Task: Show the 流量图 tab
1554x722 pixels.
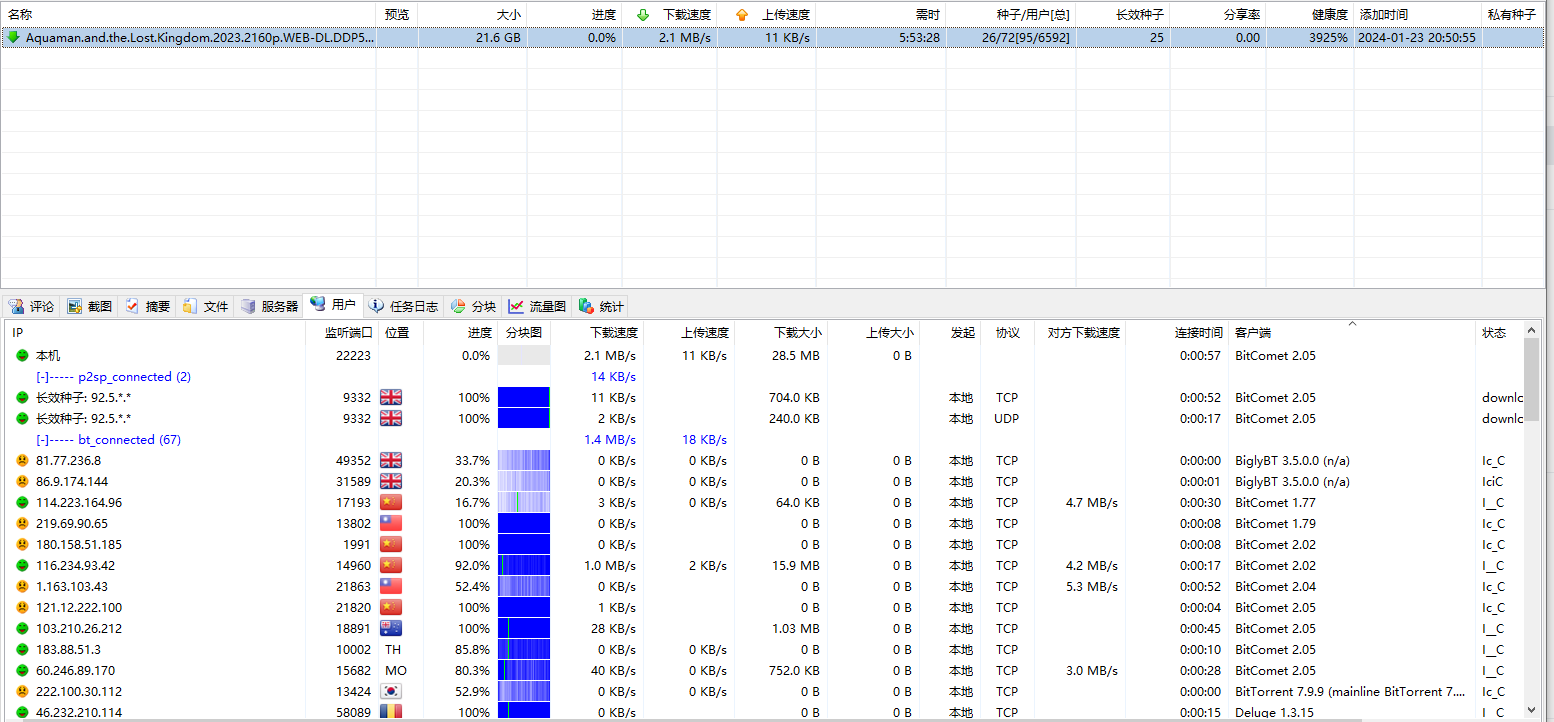Action: click(537, 306)
